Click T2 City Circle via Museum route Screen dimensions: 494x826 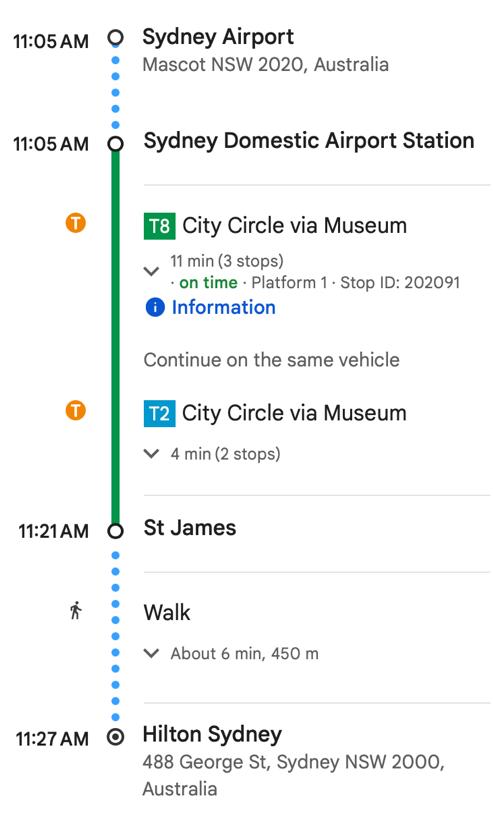click(294, 414)
